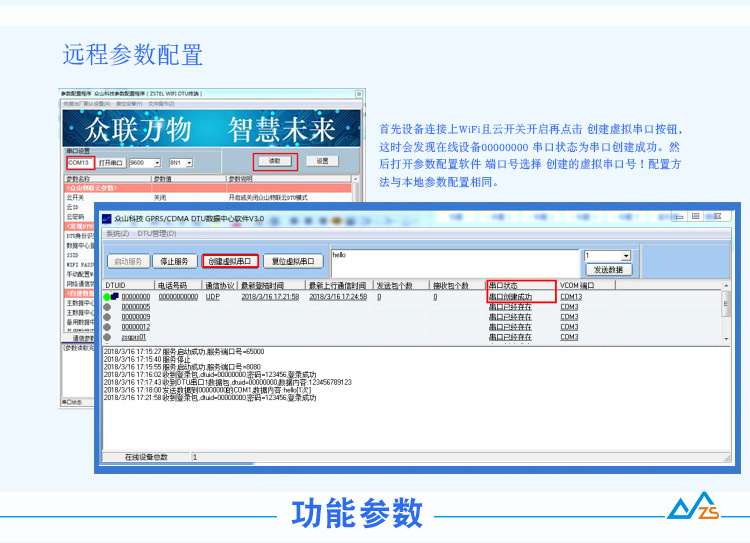Click the device list scrollbar thumb

click(x=726, y=304)
